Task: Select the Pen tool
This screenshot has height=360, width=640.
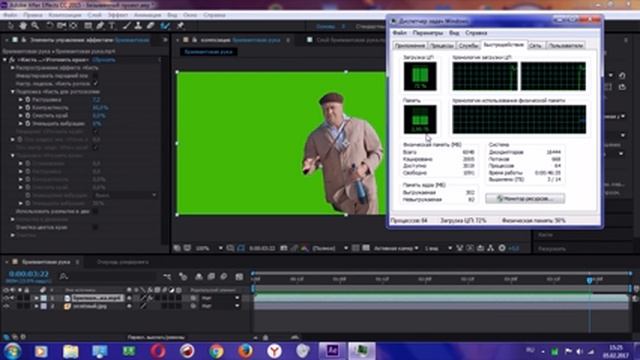Action: [100, 26]
